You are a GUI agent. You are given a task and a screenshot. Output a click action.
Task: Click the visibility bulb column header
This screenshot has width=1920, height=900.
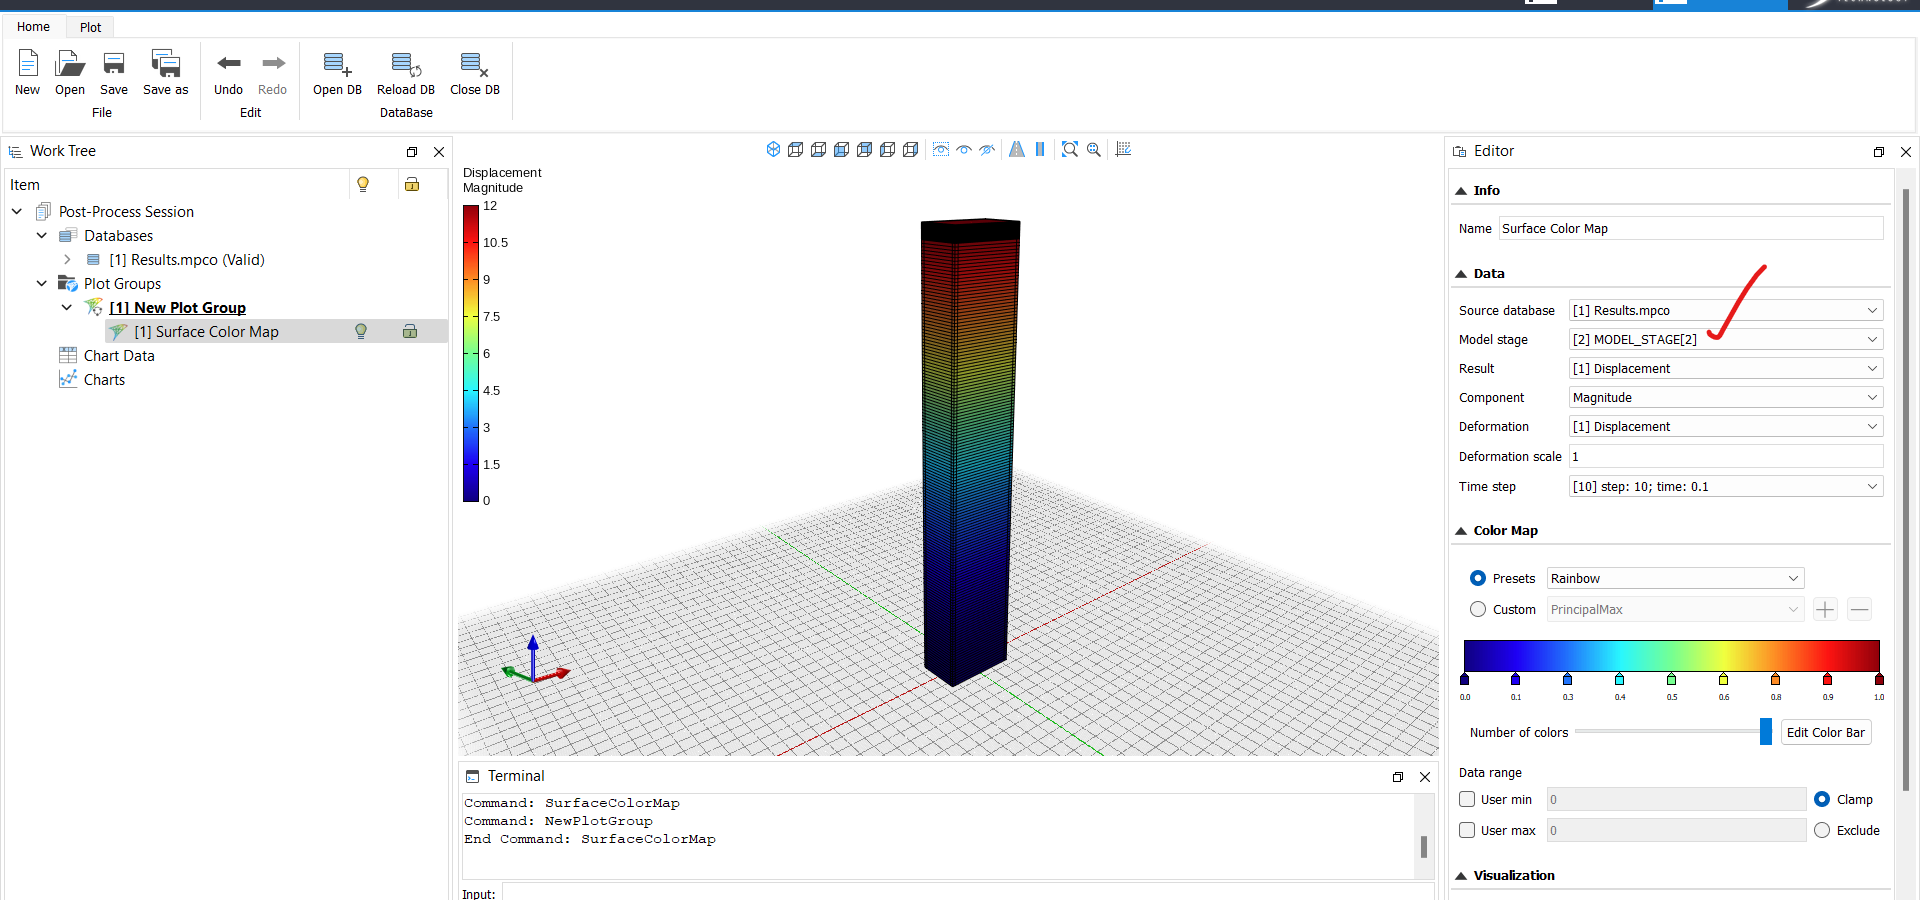pyautogui.click(x=363, y=184)
